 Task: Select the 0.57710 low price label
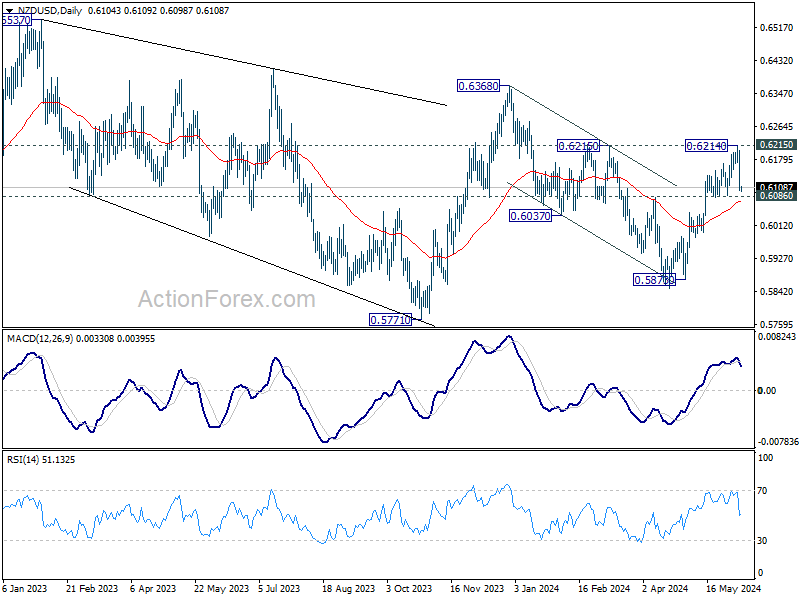coord(390,320)
